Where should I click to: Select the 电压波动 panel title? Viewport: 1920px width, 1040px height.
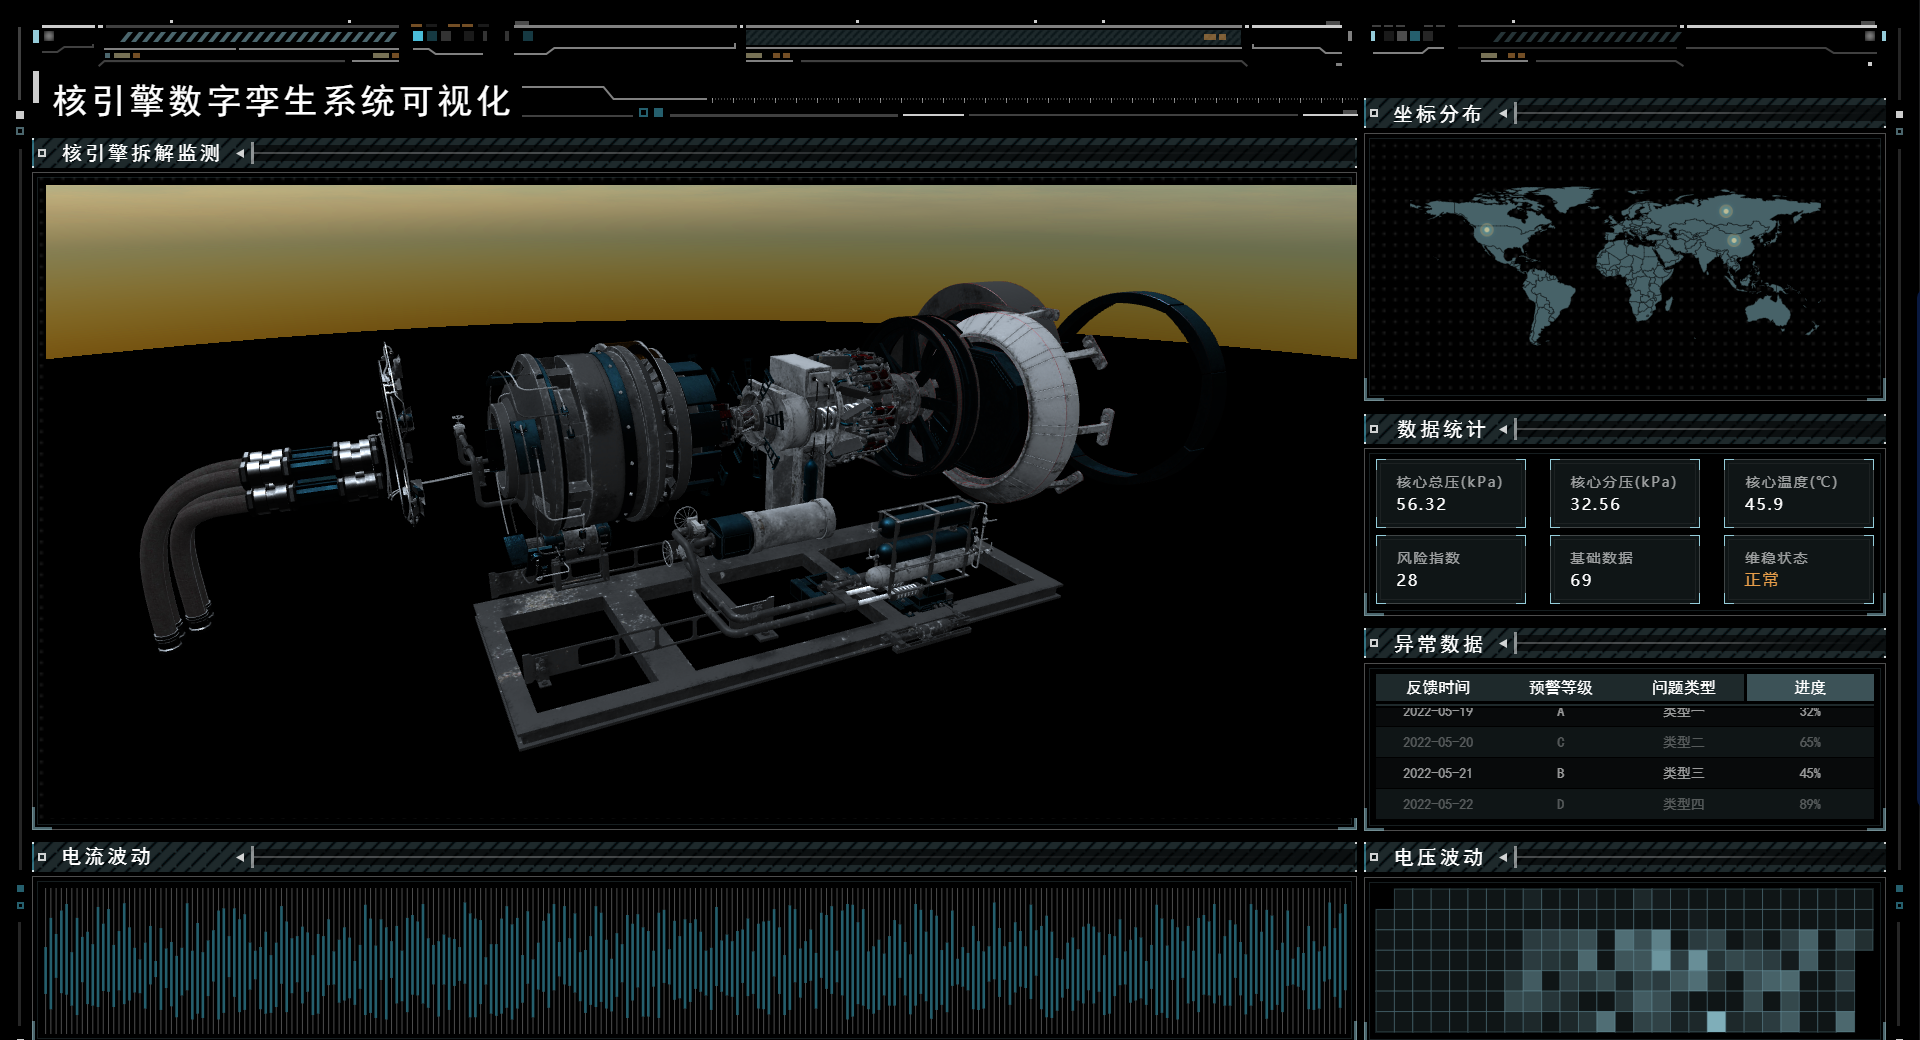pos(1439,858)
